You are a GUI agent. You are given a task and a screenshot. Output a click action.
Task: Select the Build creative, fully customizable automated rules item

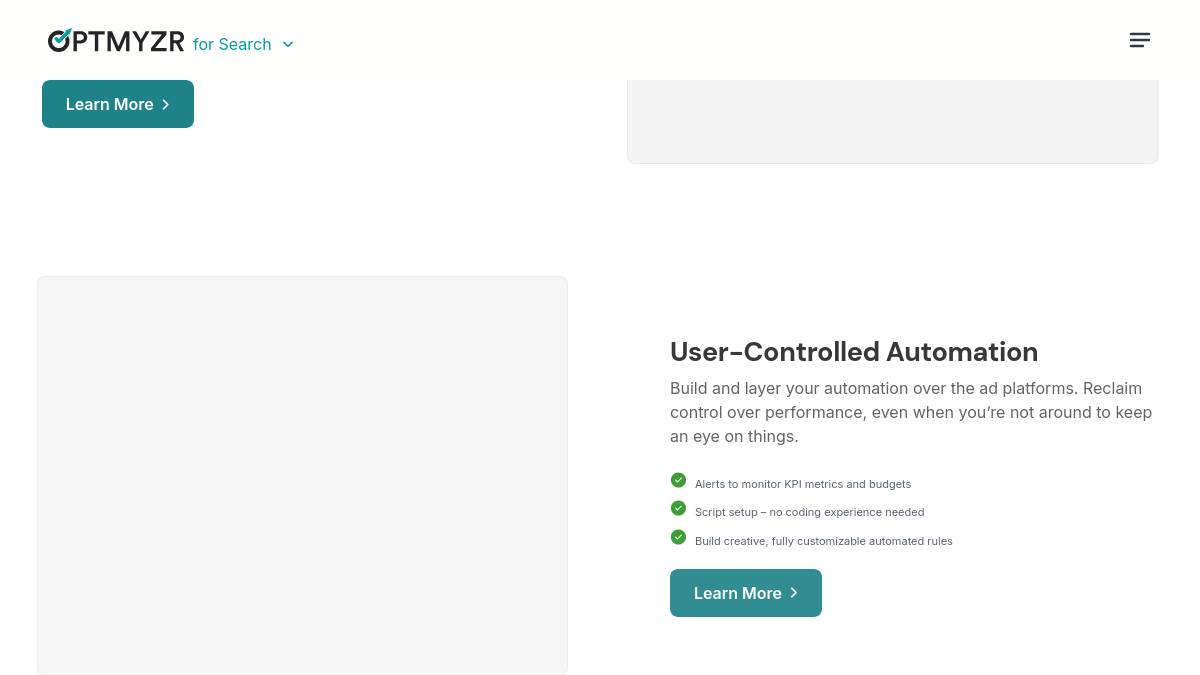pos(823,541)
